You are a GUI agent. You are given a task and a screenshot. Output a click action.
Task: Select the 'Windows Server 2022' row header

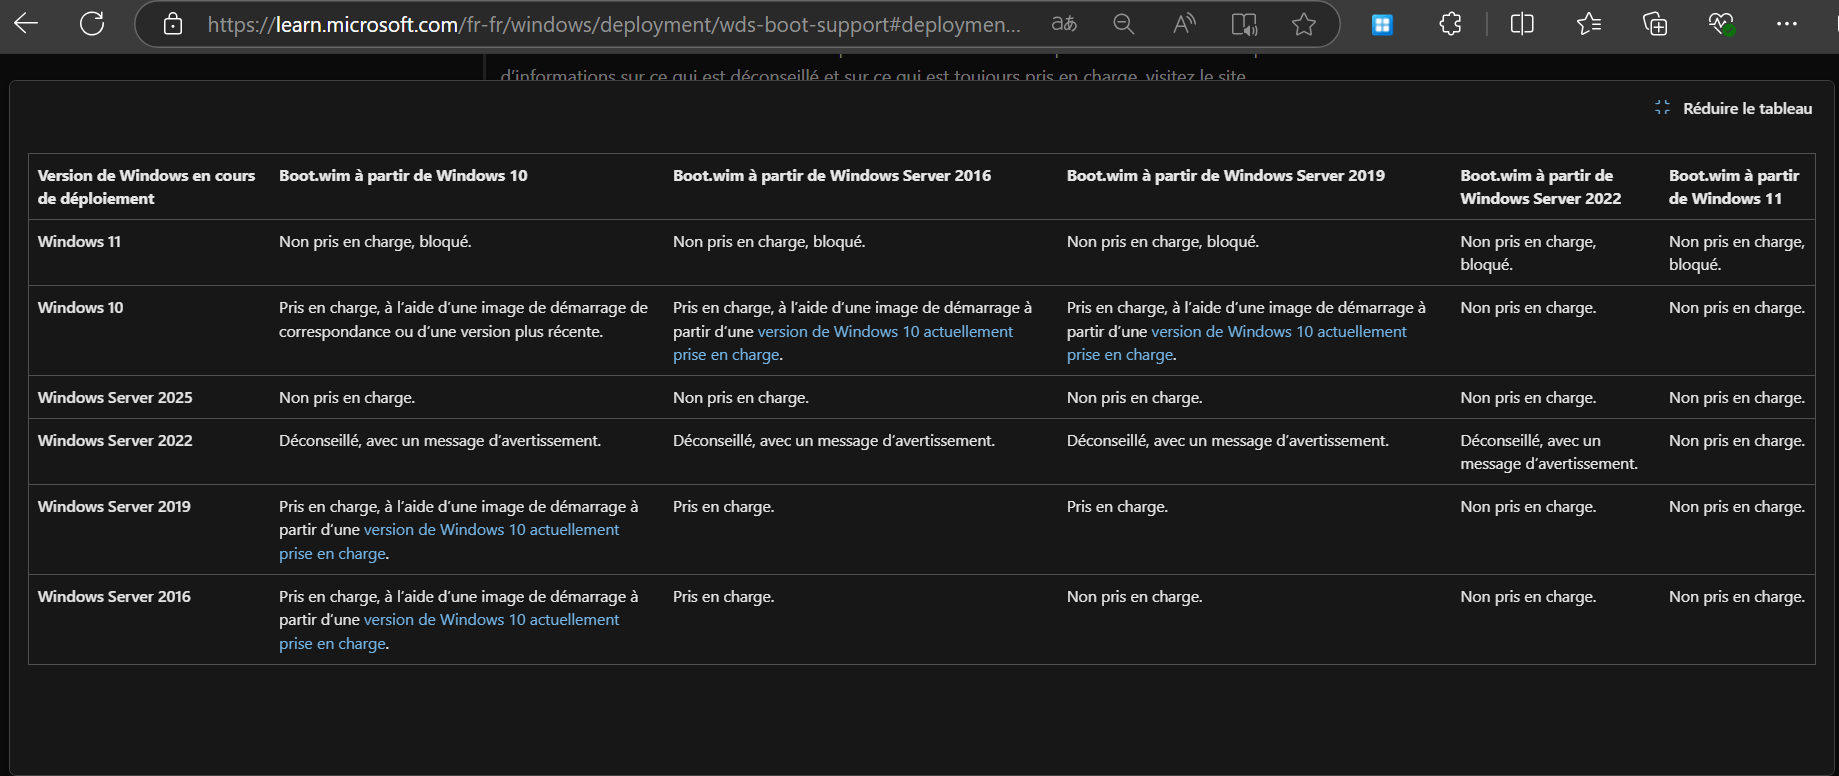tap(115, 440)
